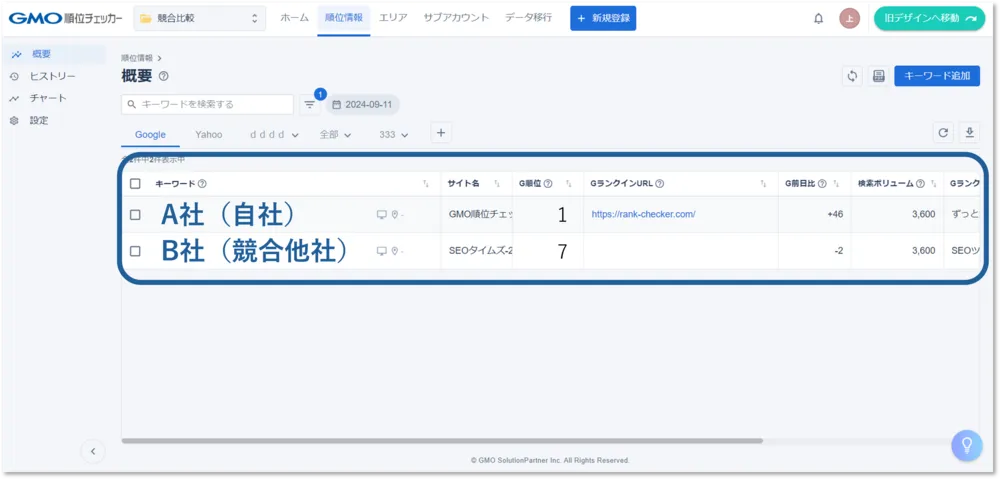The image size is (1000, 479).
Task: Sort by 検索ボリューム column arrows
Action: tap(934, 184)
